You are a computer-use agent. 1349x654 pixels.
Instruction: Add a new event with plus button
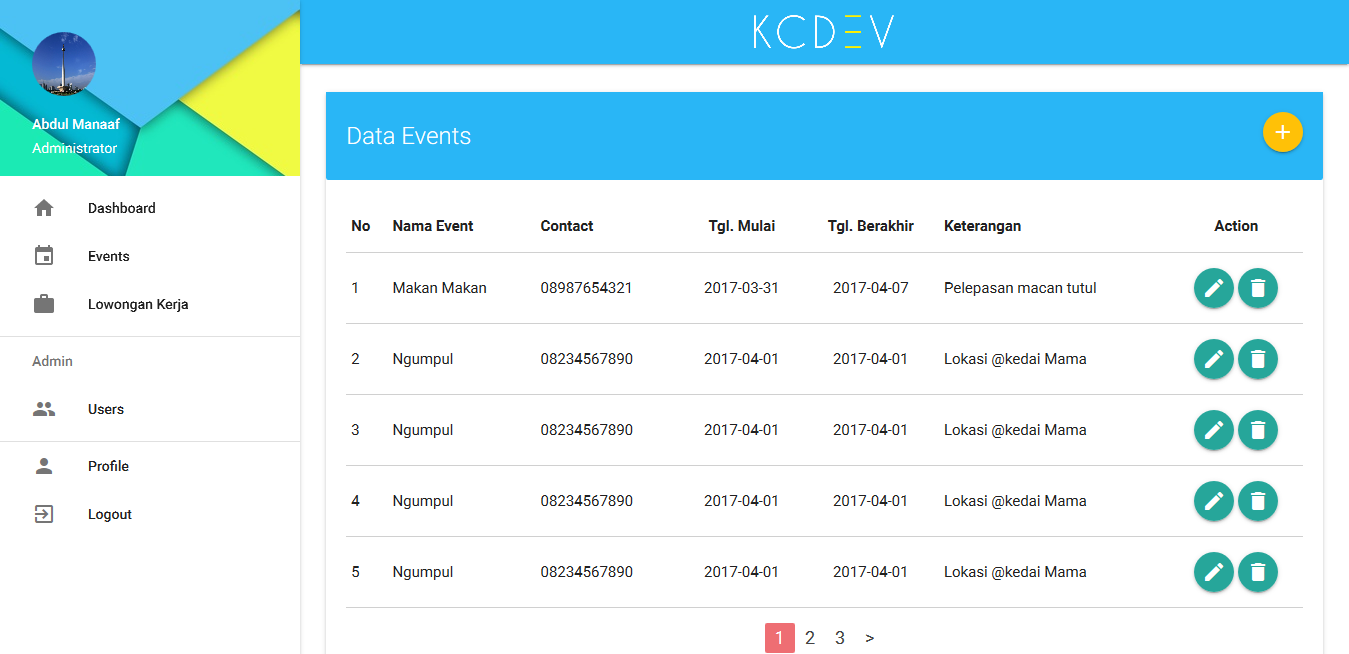(x=1283, y=132)
